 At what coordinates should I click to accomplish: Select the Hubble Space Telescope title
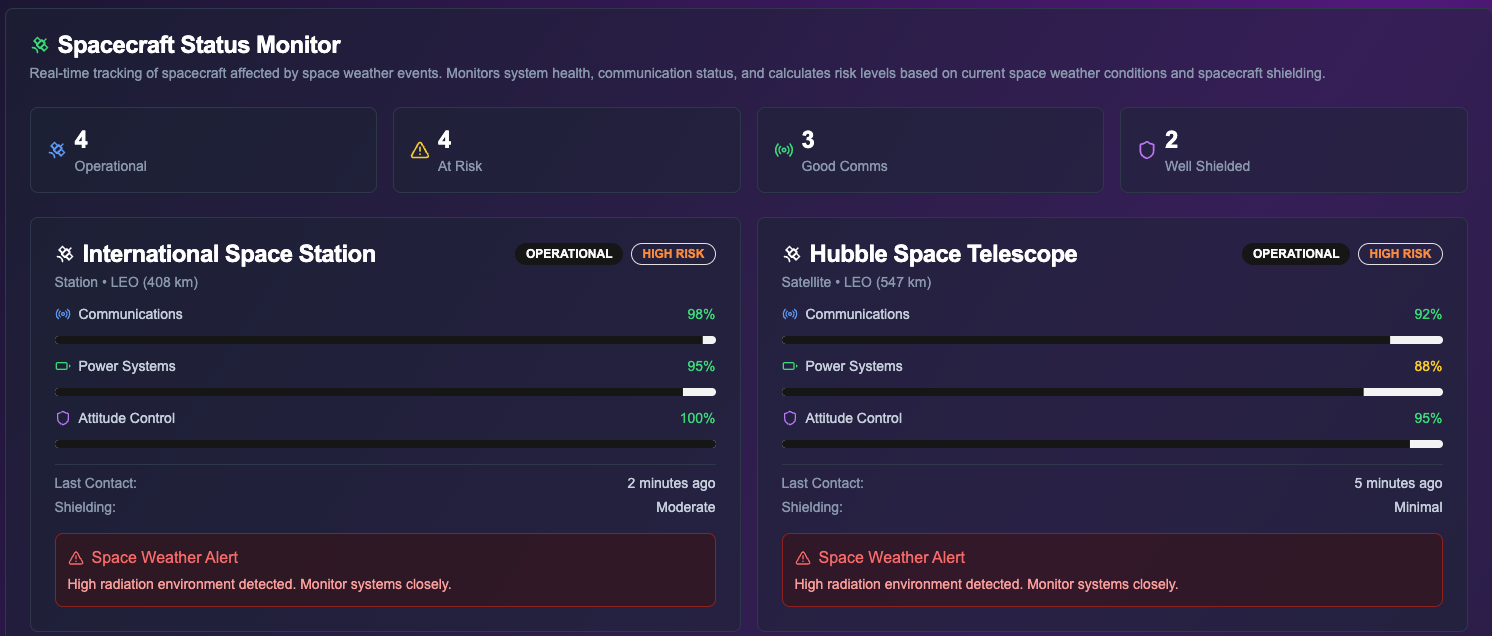coord(943,254)
